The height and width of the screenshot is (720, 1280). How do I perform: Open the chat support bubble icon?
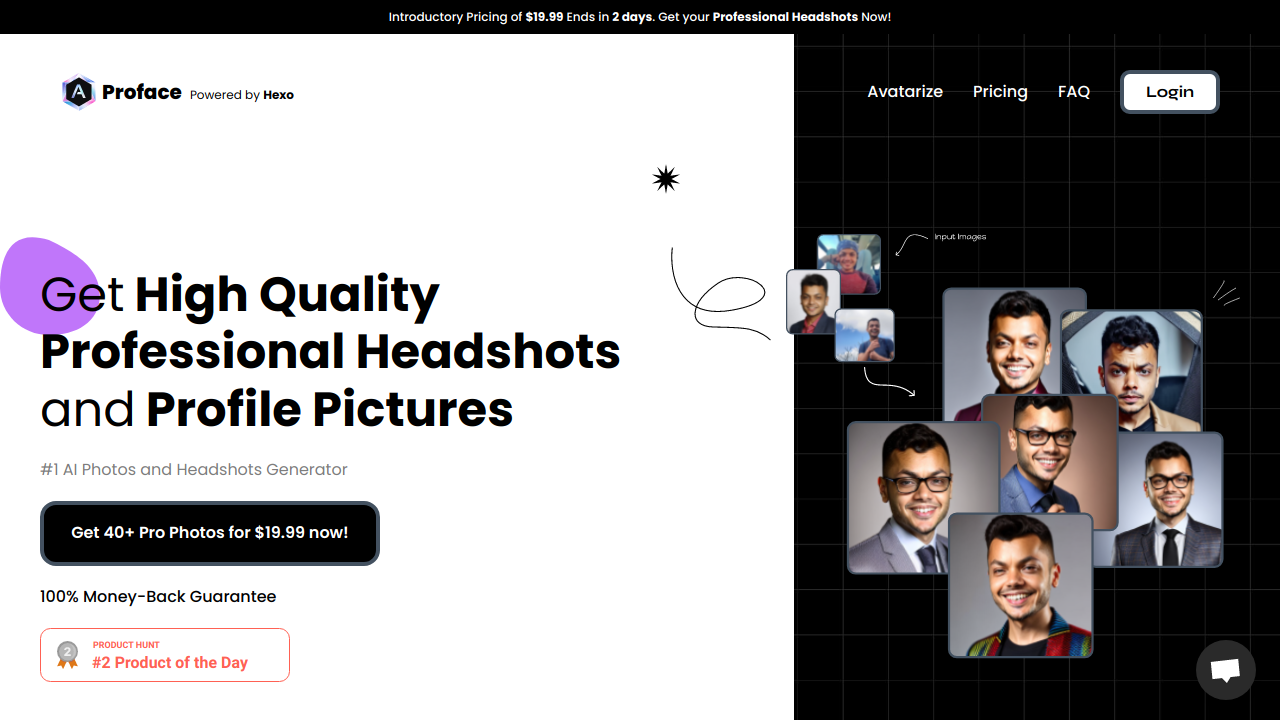click(x=1226, y=670)
